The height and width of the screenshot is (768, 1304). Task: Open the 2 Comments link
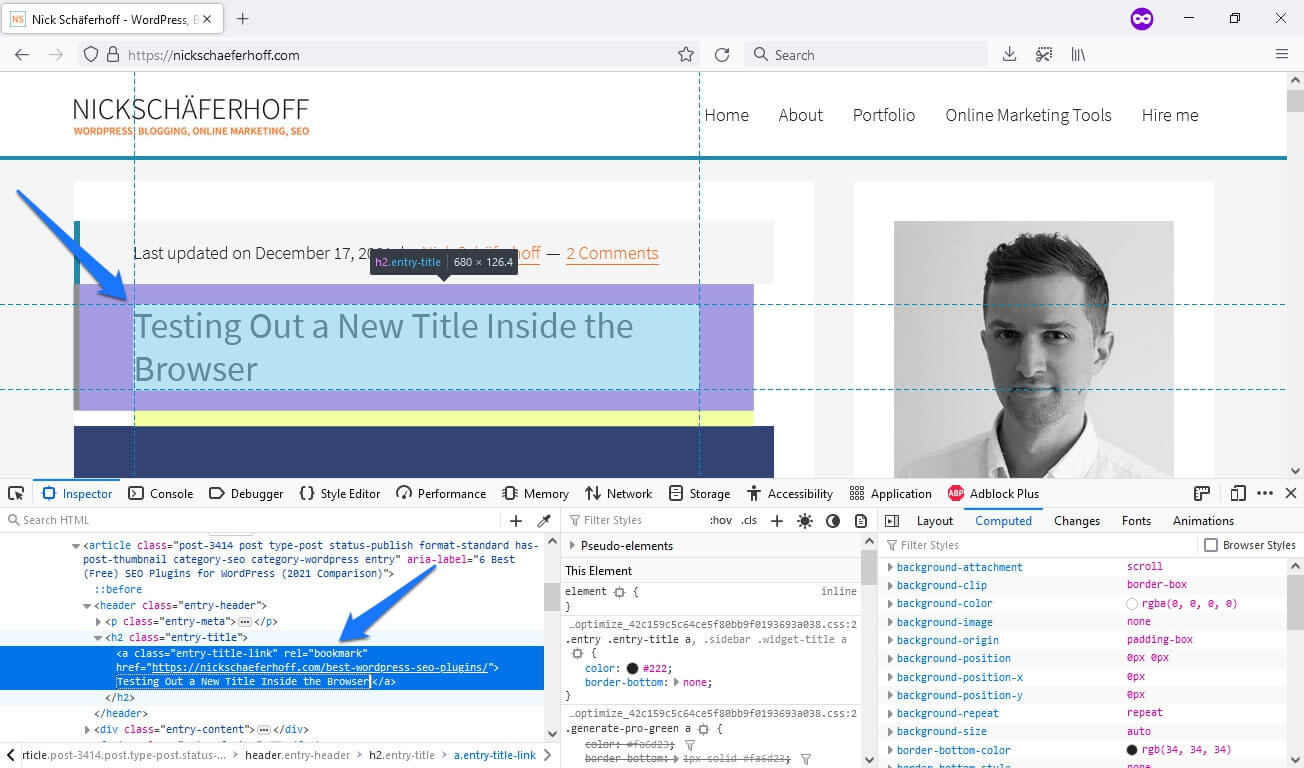[612, 254]
